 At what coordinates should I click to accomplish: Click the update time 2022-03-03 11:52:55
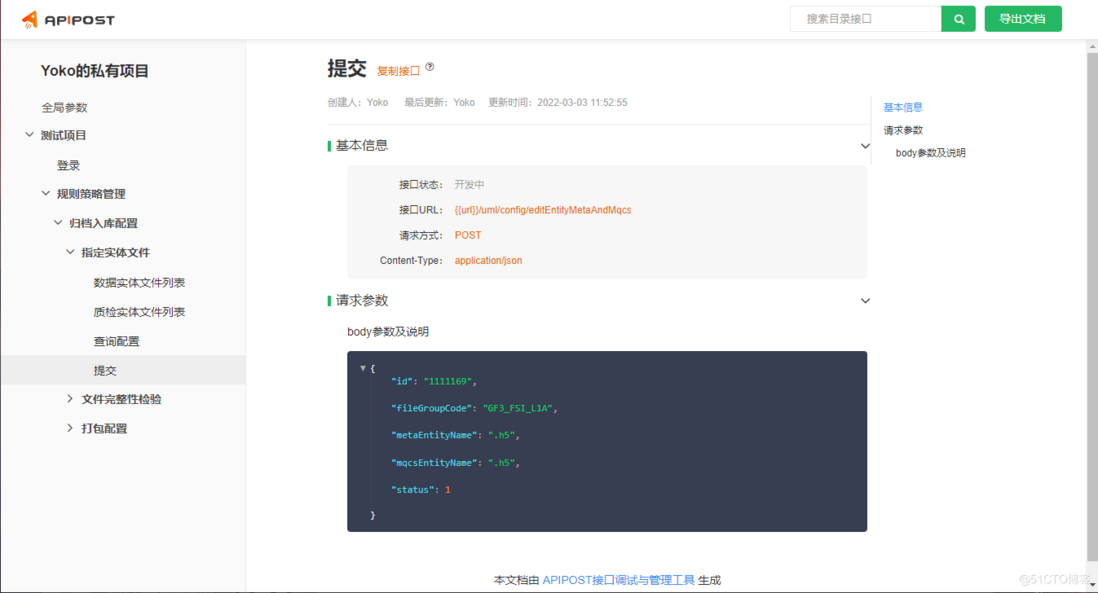(x=582, y=102)
